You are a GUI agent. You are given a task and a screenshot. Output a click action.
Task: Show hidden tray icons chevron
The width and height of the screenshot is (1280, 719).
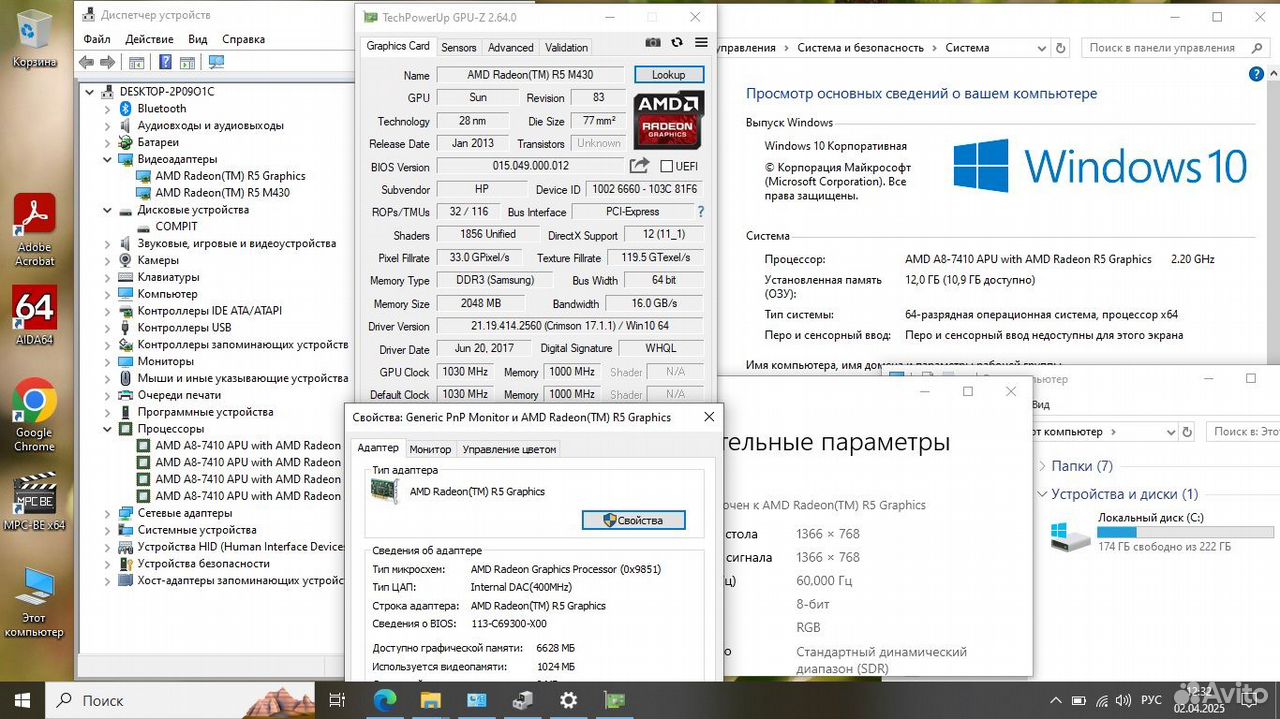1056,700
